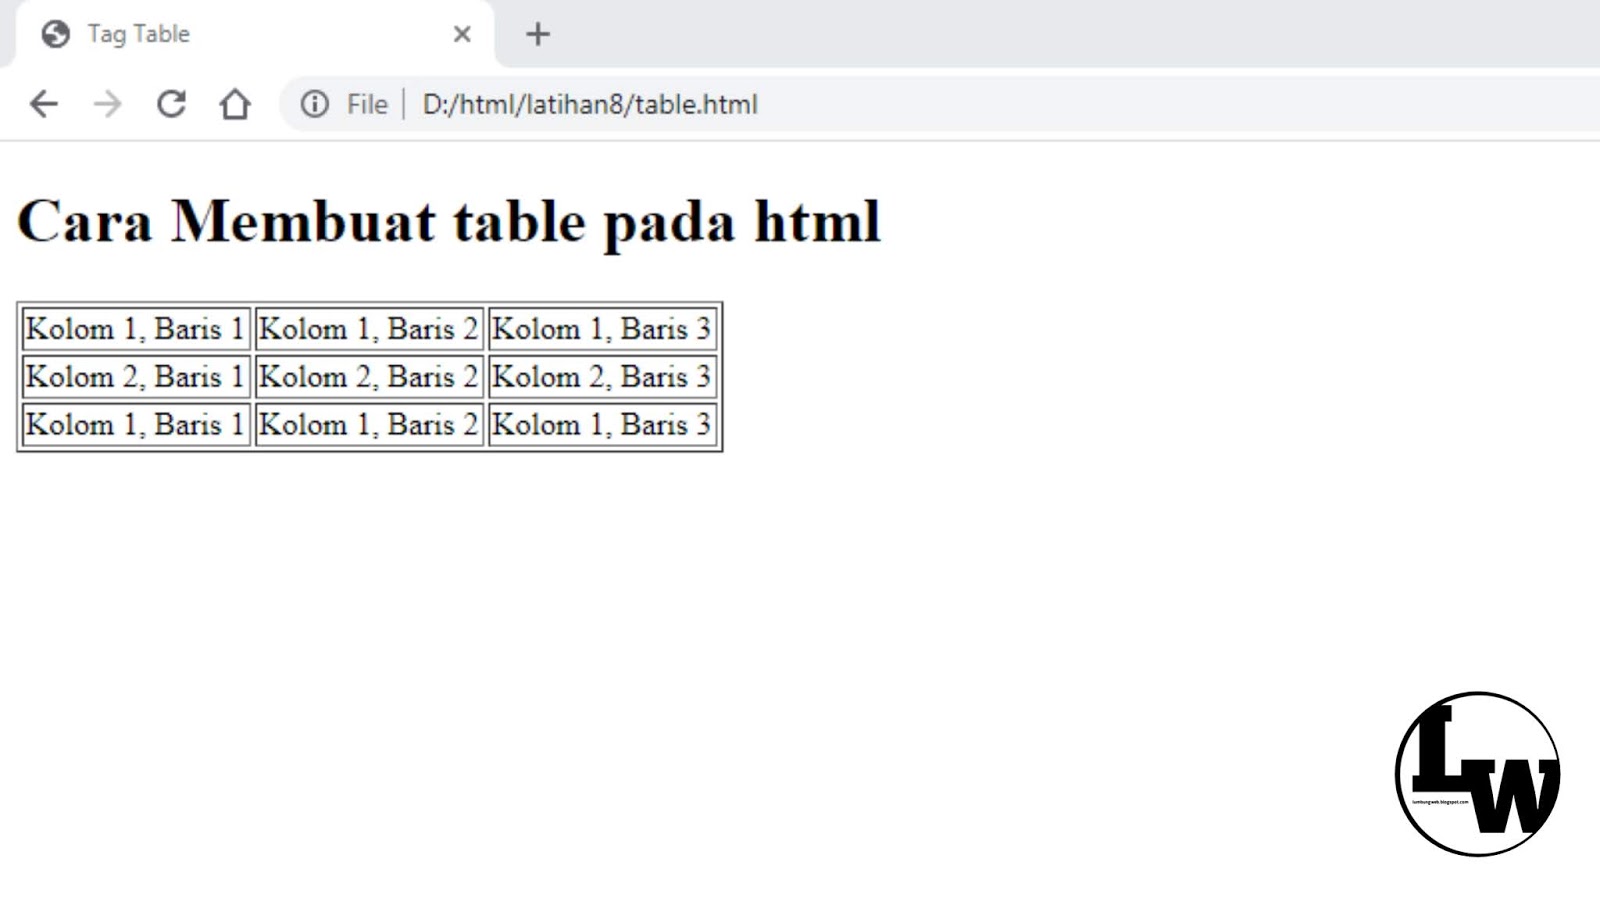Screen dimensions: 1600x905
Task: Click the globe favicon on the Tag Table tab
Action: click(55, 33)
